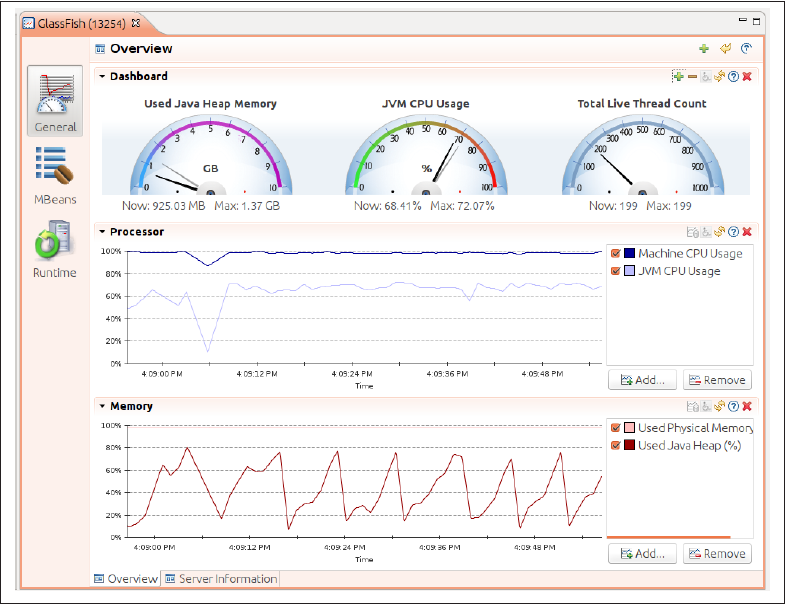787x605 pixels.
Task: Switch to the Overview bottom tab
Action: coord(126,579)
